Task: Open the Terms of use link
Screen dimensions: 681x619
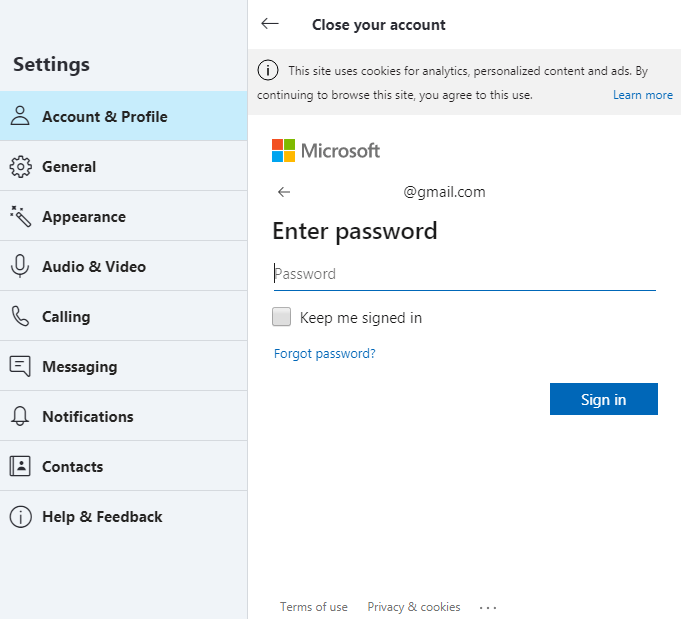Action: (314, 606)
